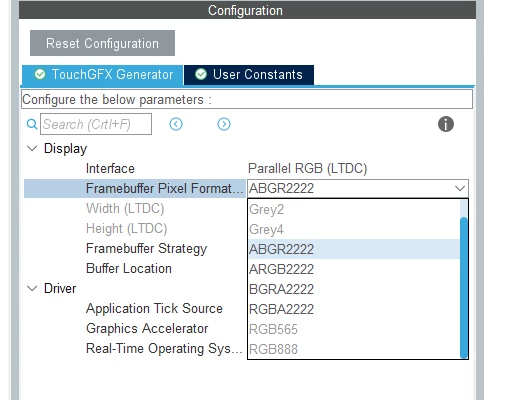Go to next search result arrow
The image size is (514, 400).
pos(224,124)
